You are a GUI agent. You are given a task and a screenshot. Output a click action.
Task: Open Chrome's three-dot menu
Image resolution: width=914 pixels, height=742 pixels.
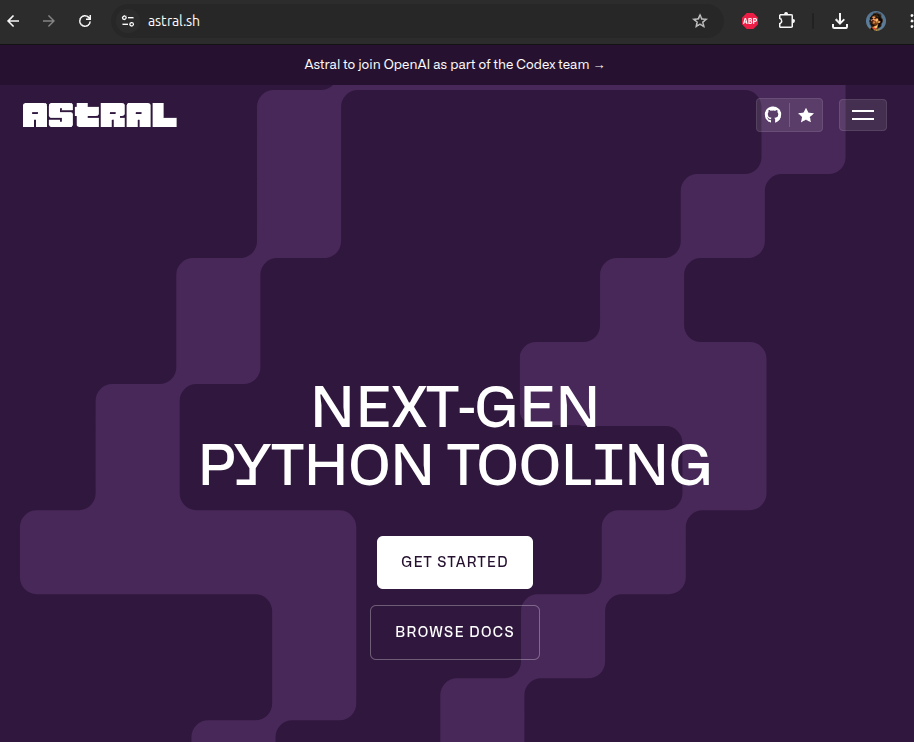pyautogui.click(x=906, y=21)
